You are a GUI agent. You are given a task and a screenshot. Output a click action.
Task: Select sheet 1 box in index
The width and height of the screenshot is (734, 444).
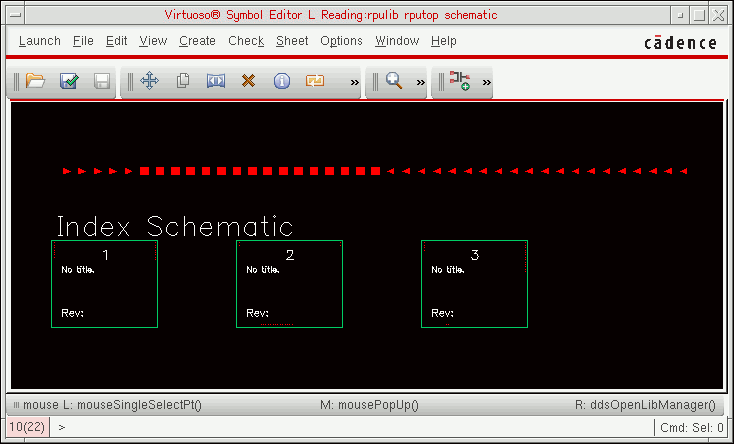pyautogui.click(x=104, y=284)
